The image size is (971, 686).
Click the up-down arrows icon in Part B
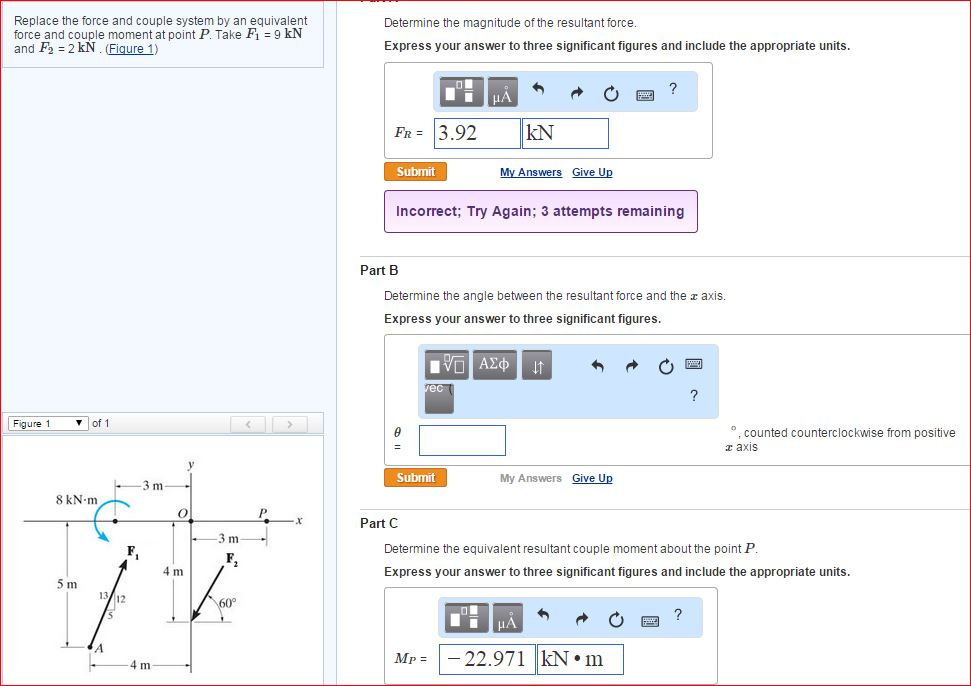(x=537, y=365)
